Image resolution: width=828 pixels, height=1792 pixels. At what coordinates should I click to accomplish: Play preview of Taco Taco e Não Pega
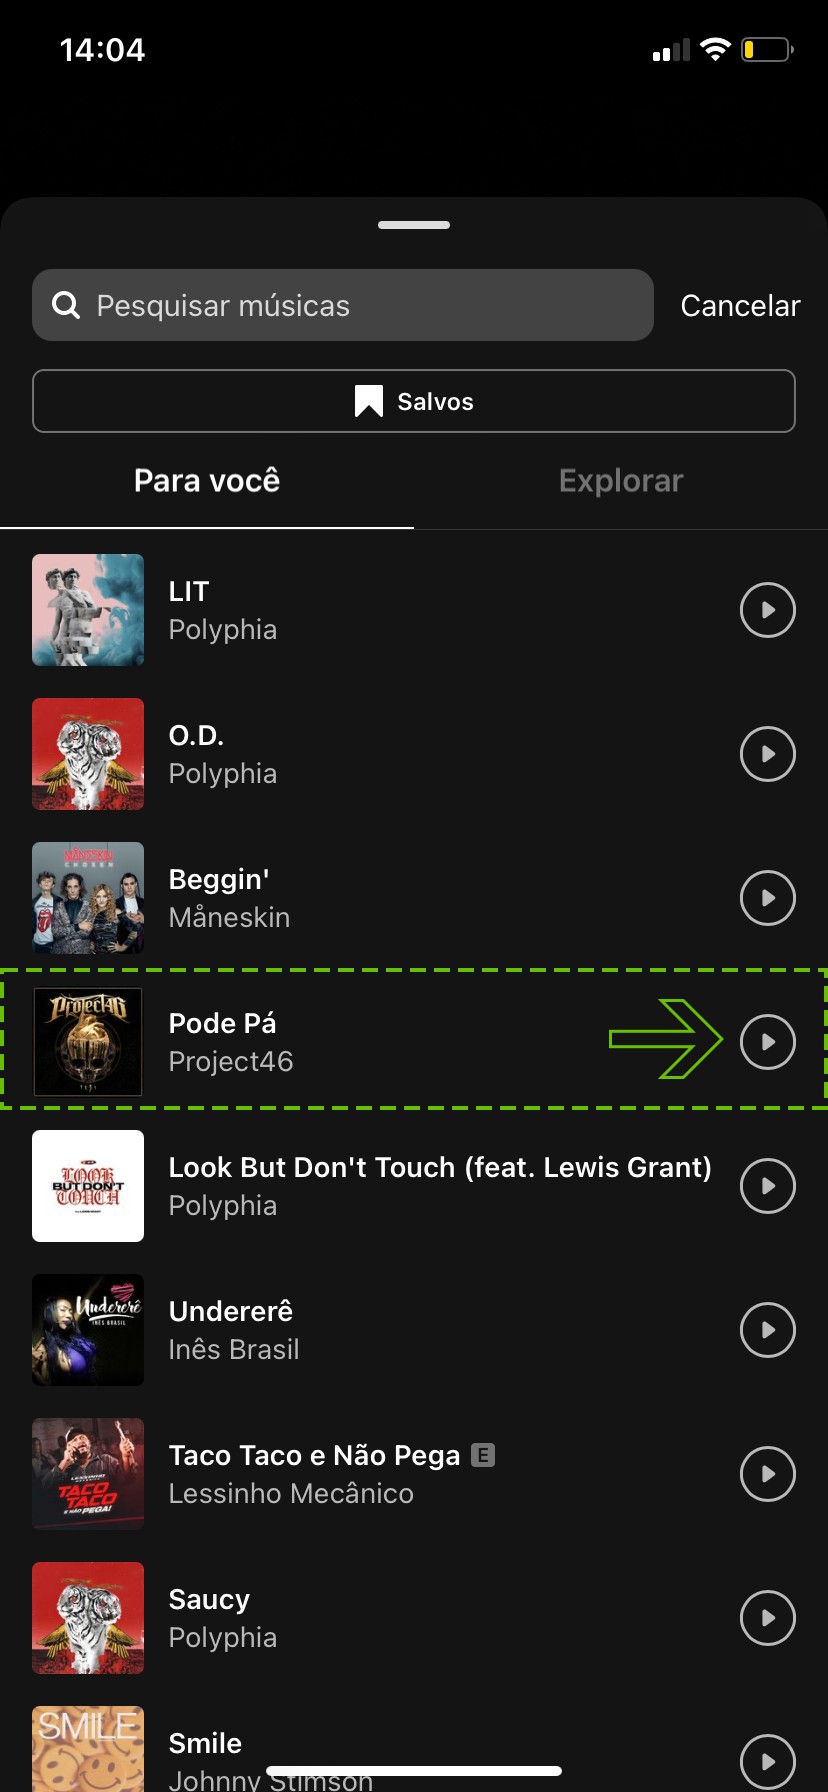[767, 1474]
